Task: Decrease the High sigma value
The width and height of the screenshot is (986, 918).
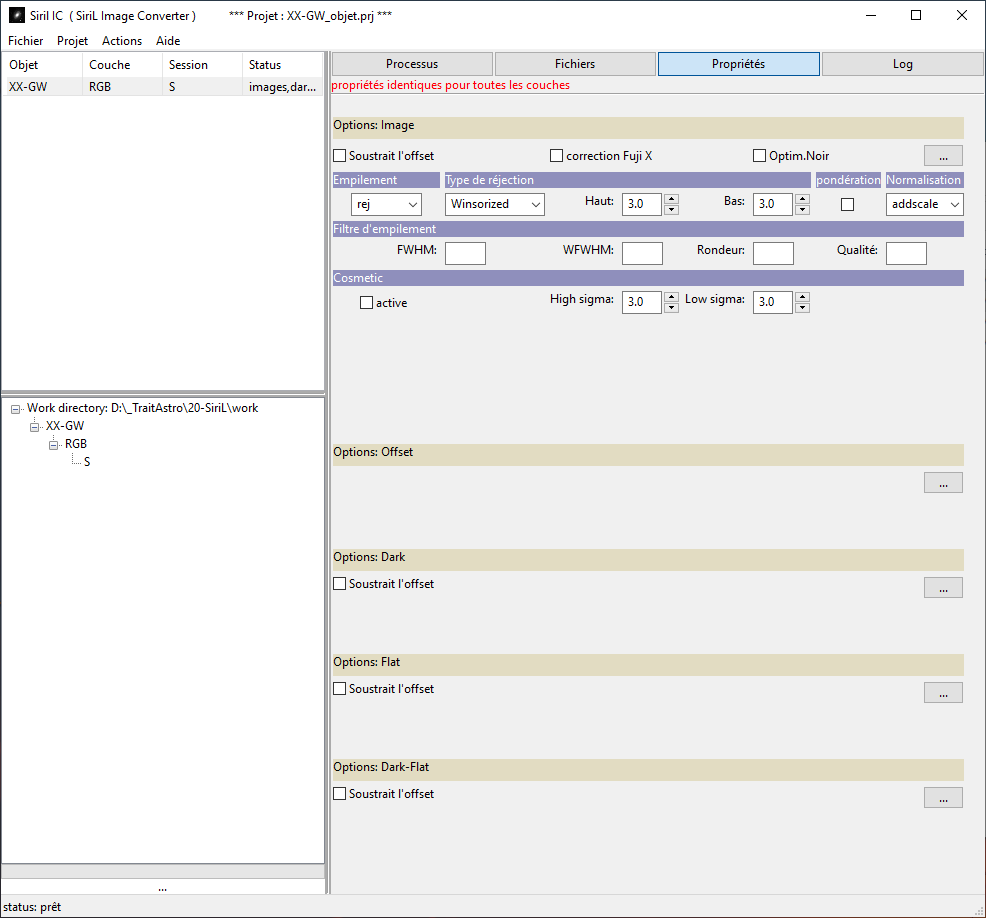Action: [672, 307]
